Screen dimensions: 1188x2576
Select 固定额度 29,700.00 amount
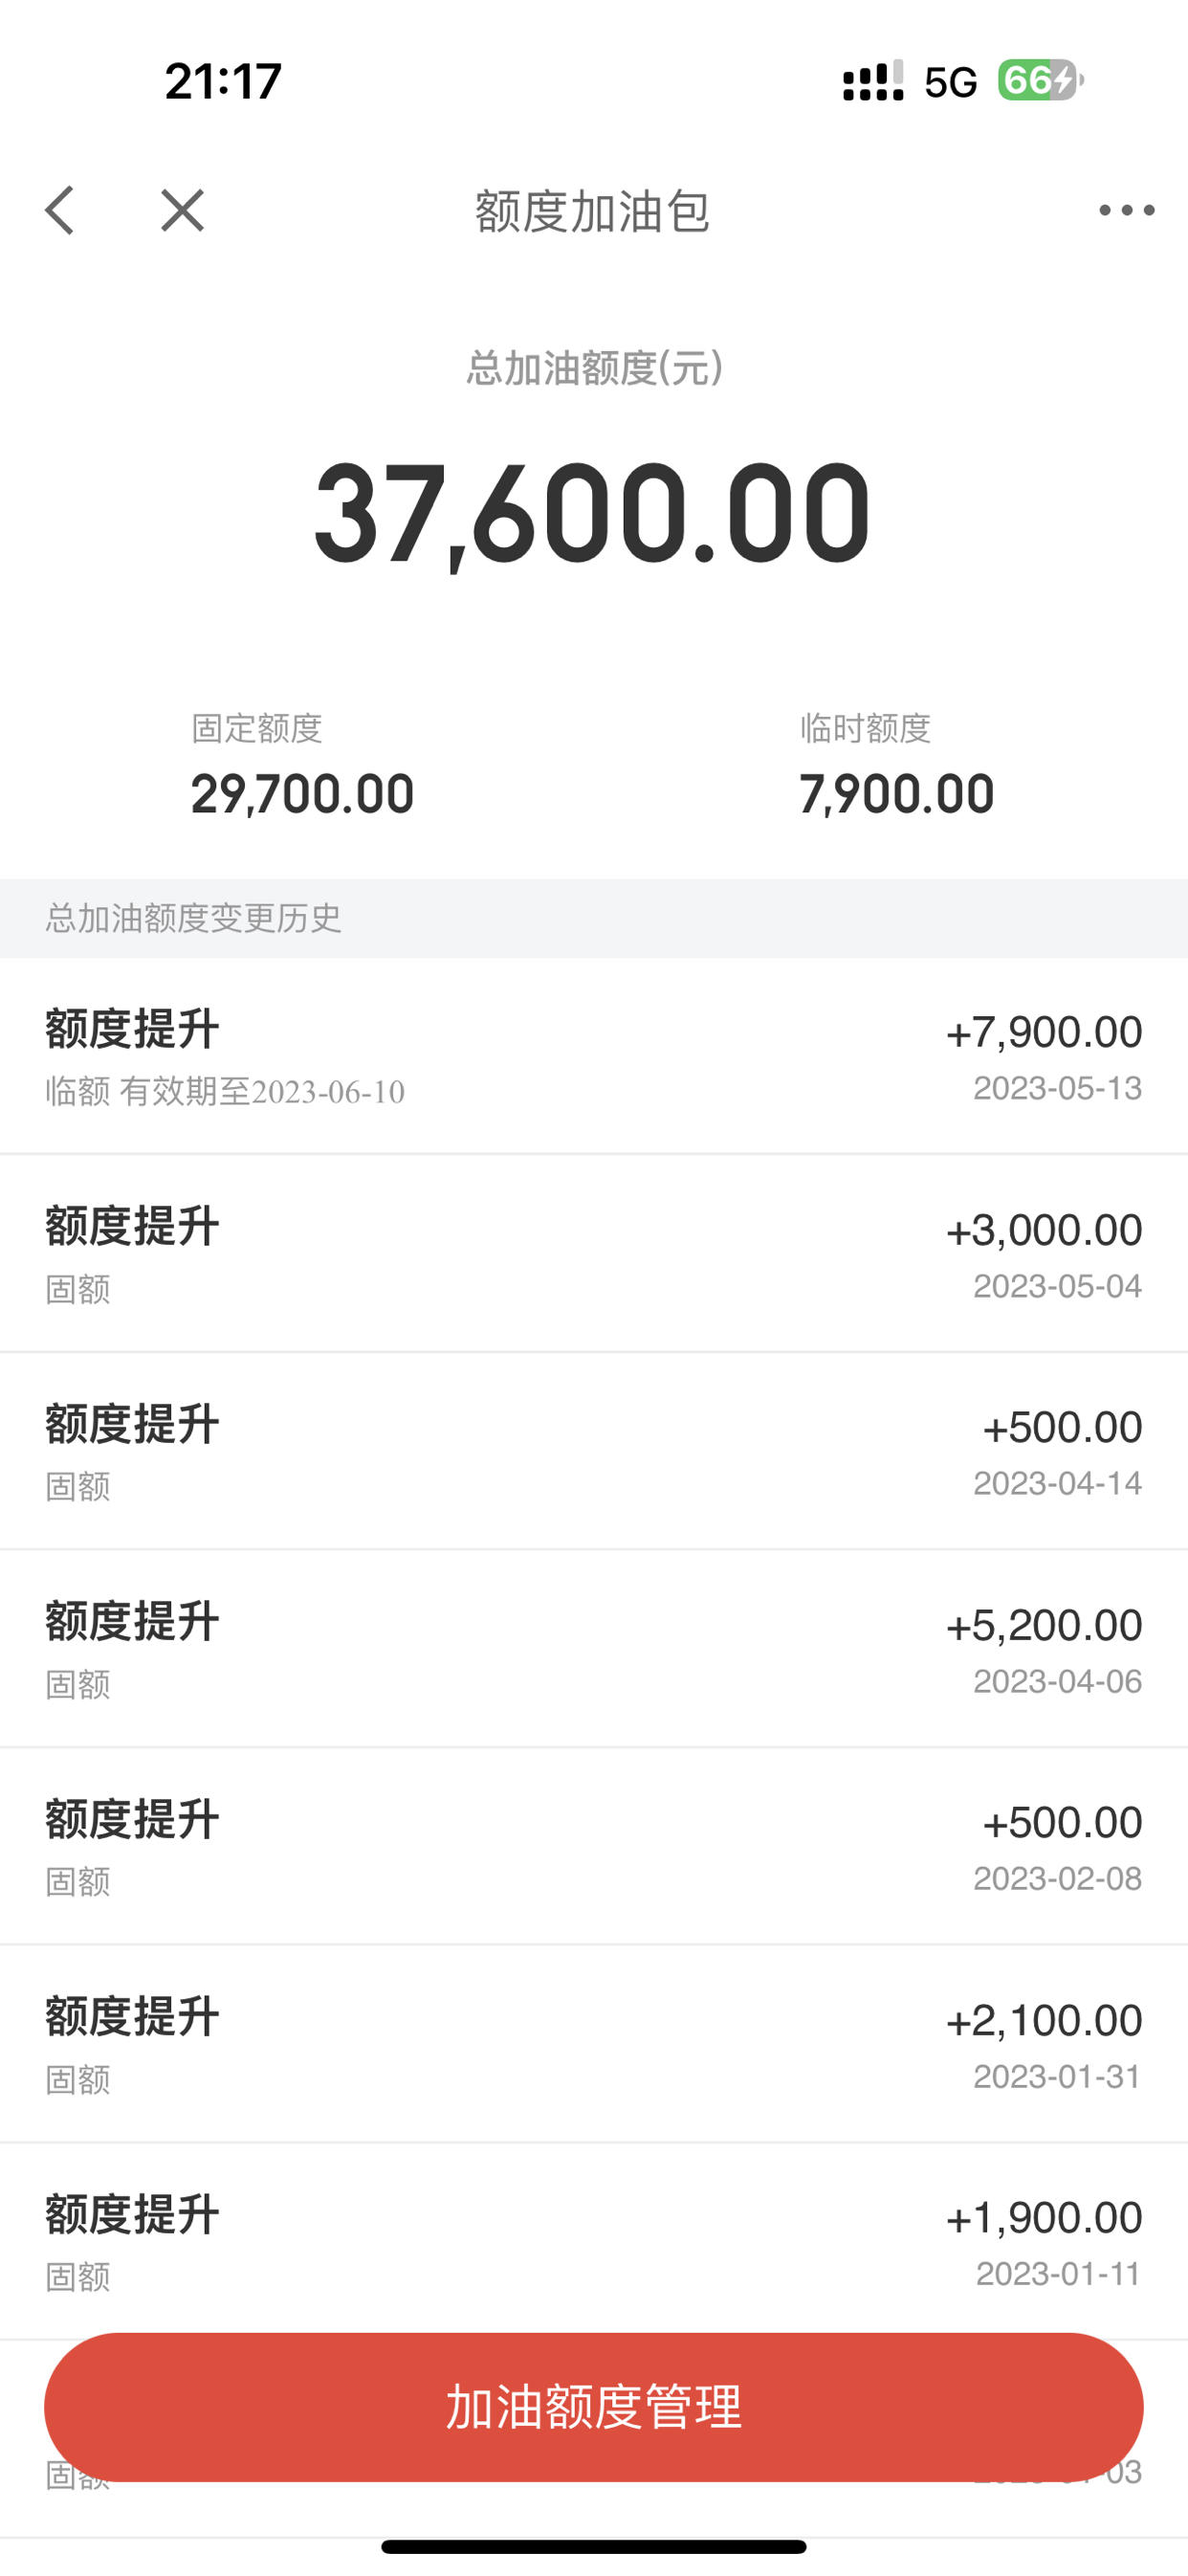pyautogui.click(x=302, y=794)
